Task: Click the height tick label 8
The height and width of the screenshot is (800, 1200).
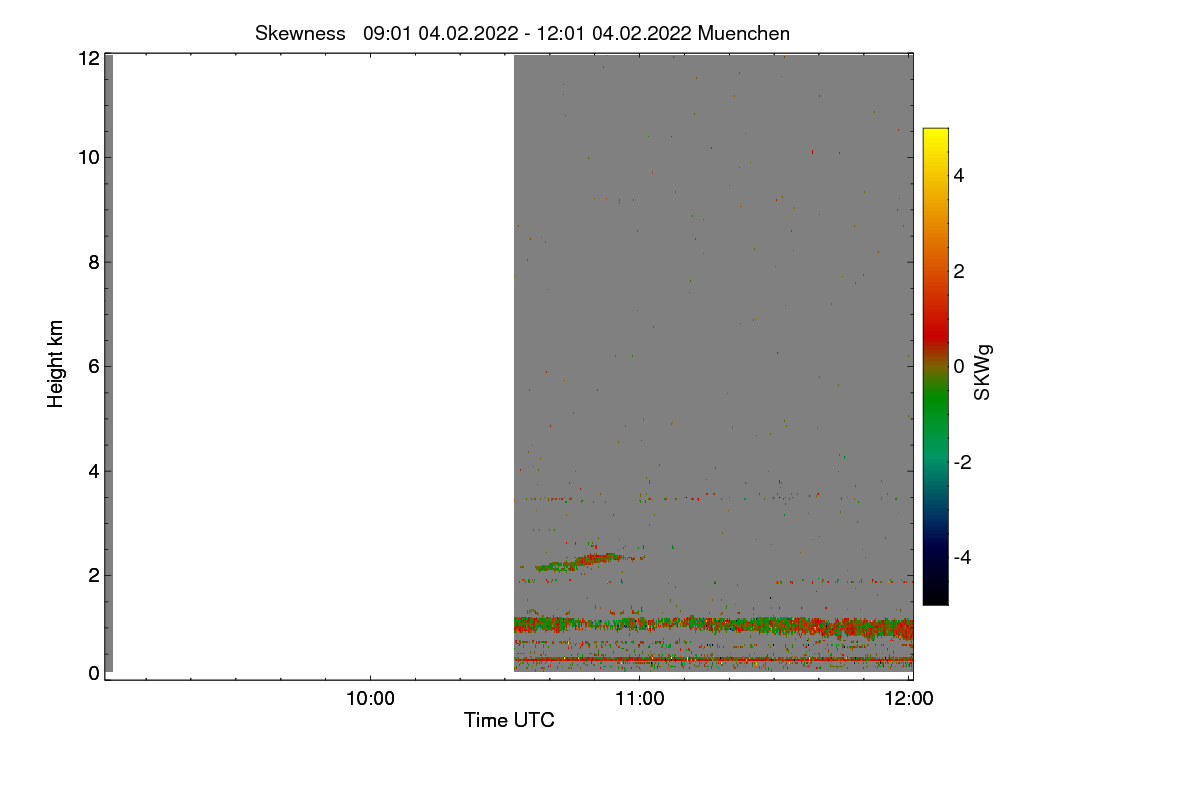Action: coord(94,262)
